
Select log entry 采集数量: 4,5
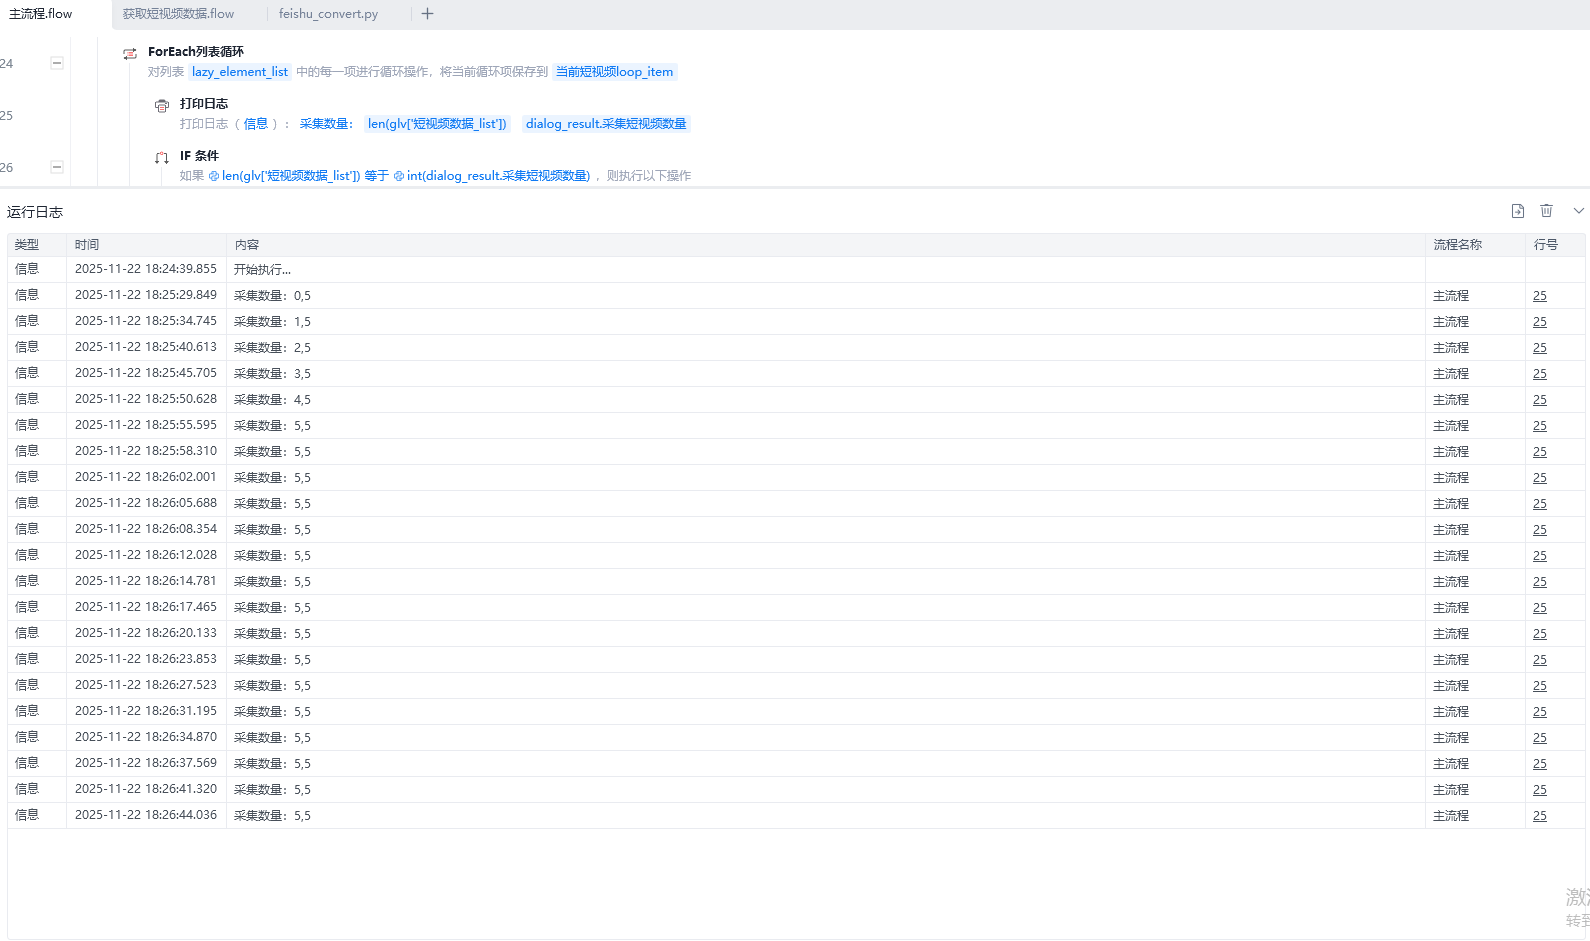pos(272,400)
